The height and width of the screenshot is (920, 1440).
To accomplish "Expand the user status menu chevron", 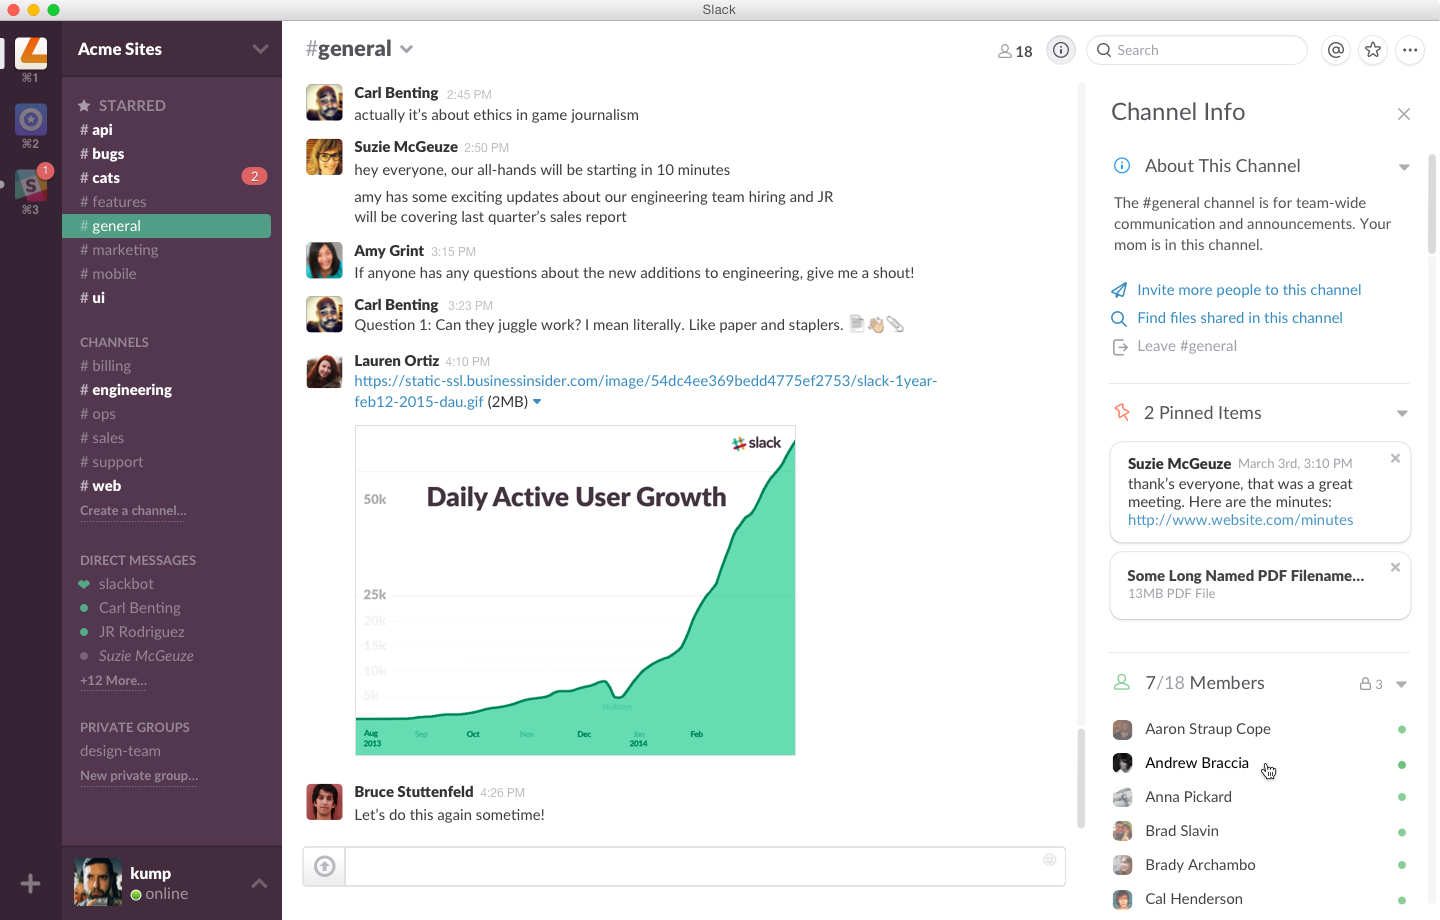I will click(x=259, y=883).
